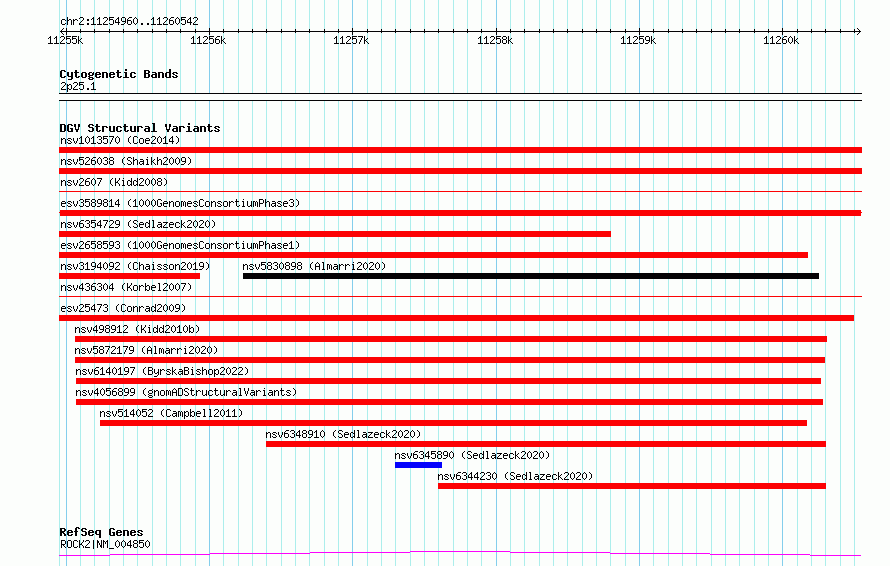Click the thin red nsv2607 line
890x566 pixels.
(460, 192)
